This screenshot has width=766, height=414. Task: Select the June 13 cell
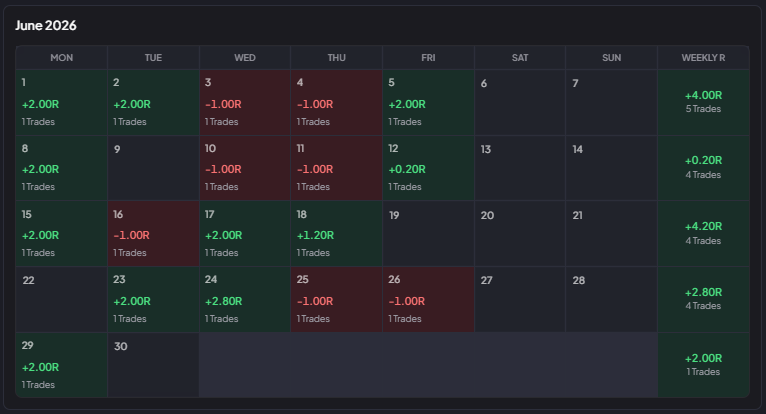520,168
